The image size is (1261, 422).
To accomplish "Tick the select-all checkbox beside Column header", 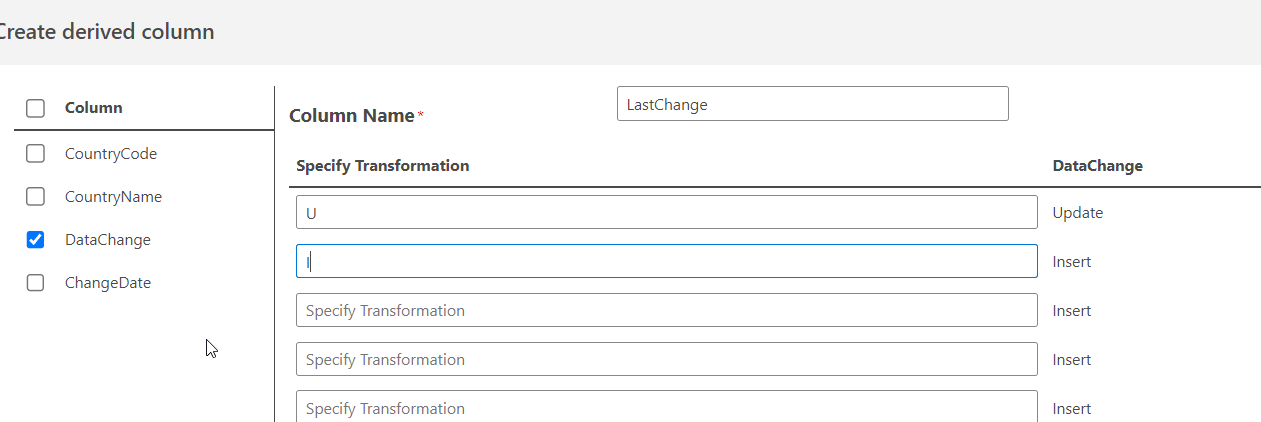I will 35,108.
